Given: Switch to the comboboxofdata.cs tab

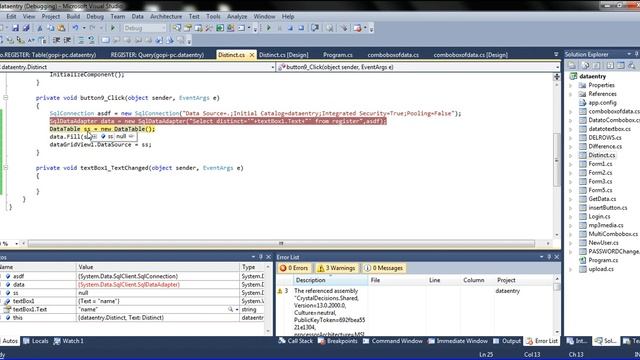Looking at the screenshot, I should tap(393, 55).
